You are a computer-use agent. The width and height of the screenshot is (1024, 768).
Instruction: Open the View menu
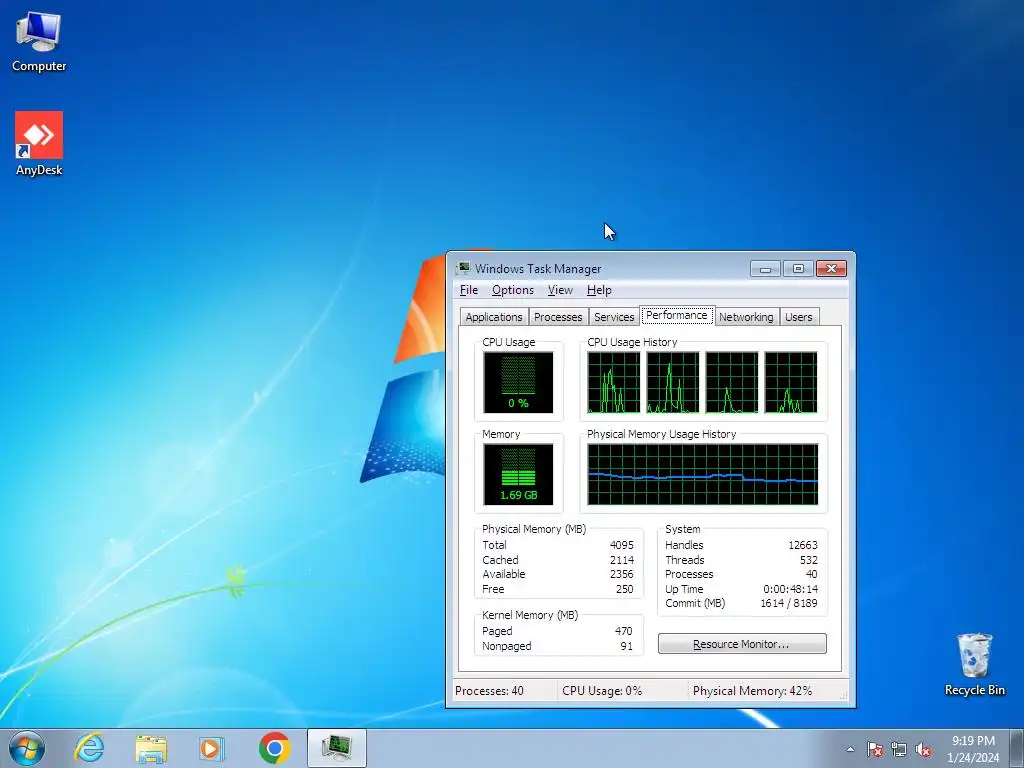[x=560, y=290]
